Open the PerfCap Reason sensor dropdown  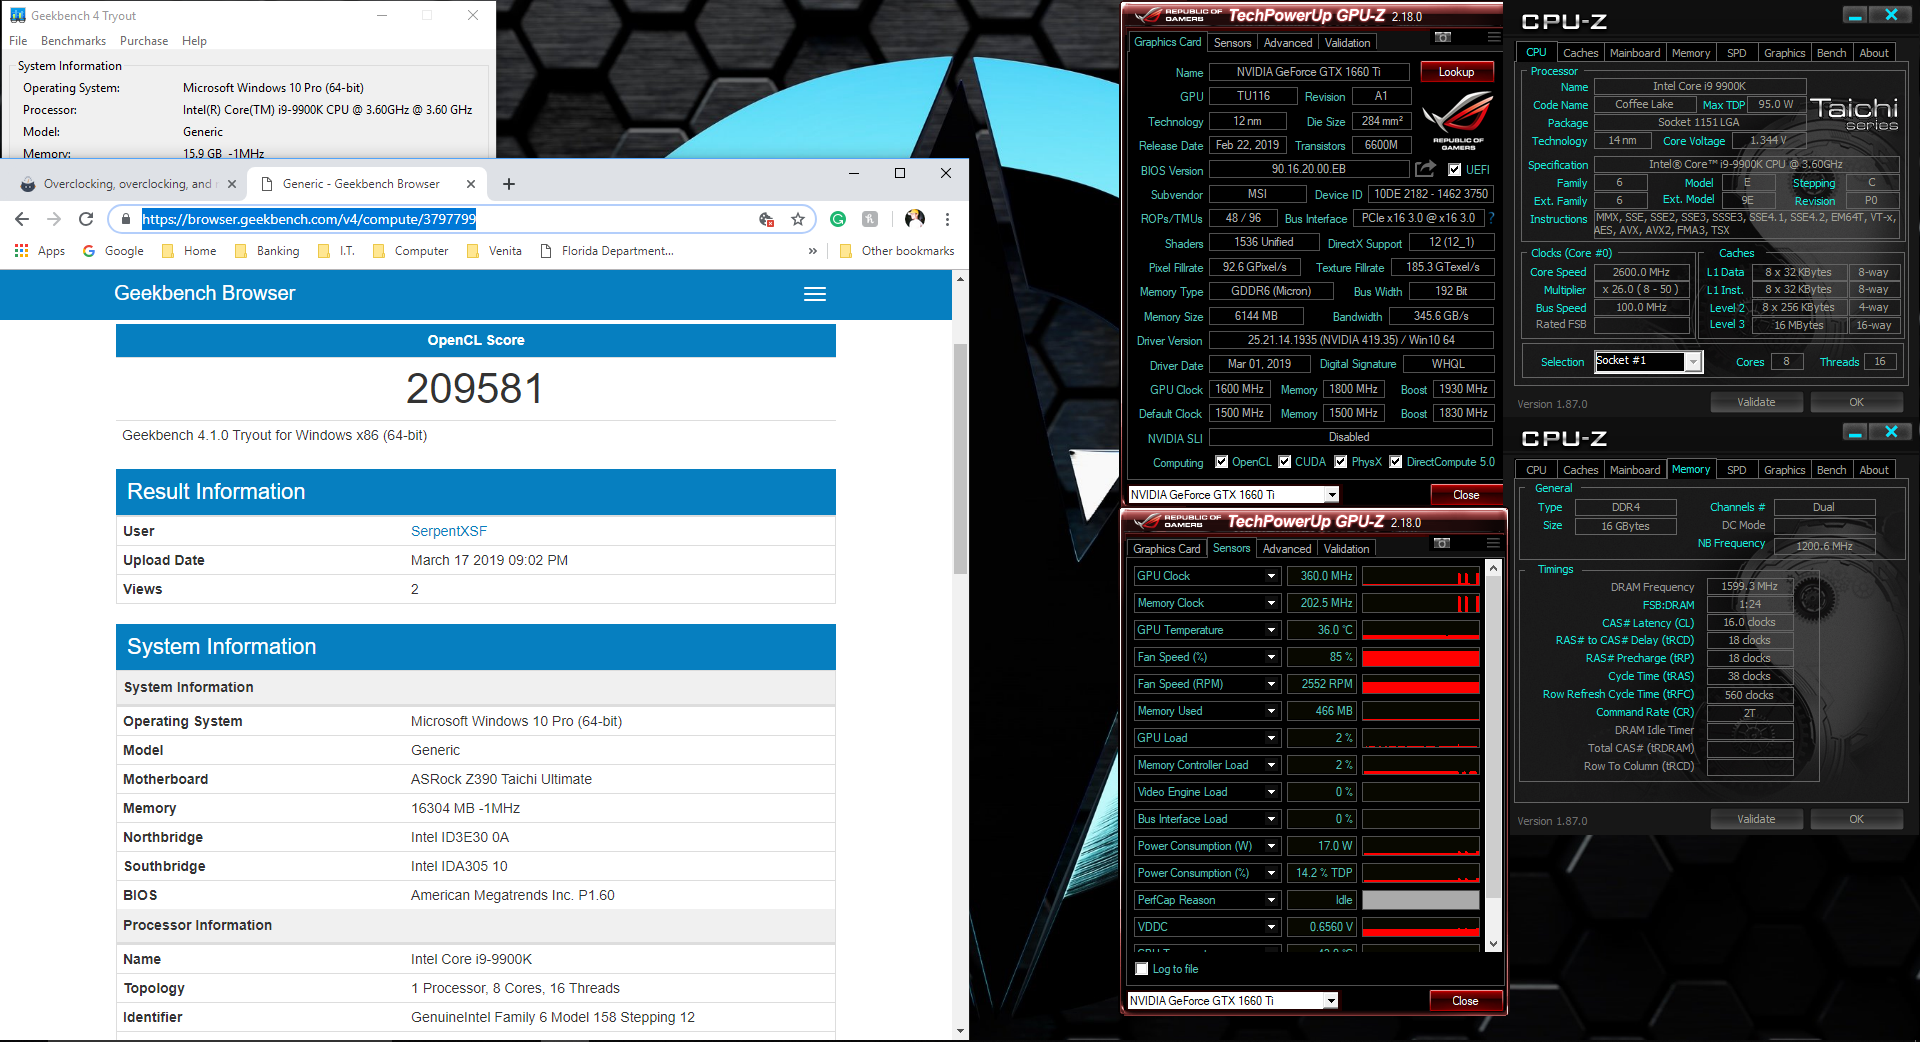(x=1271, y=900)
